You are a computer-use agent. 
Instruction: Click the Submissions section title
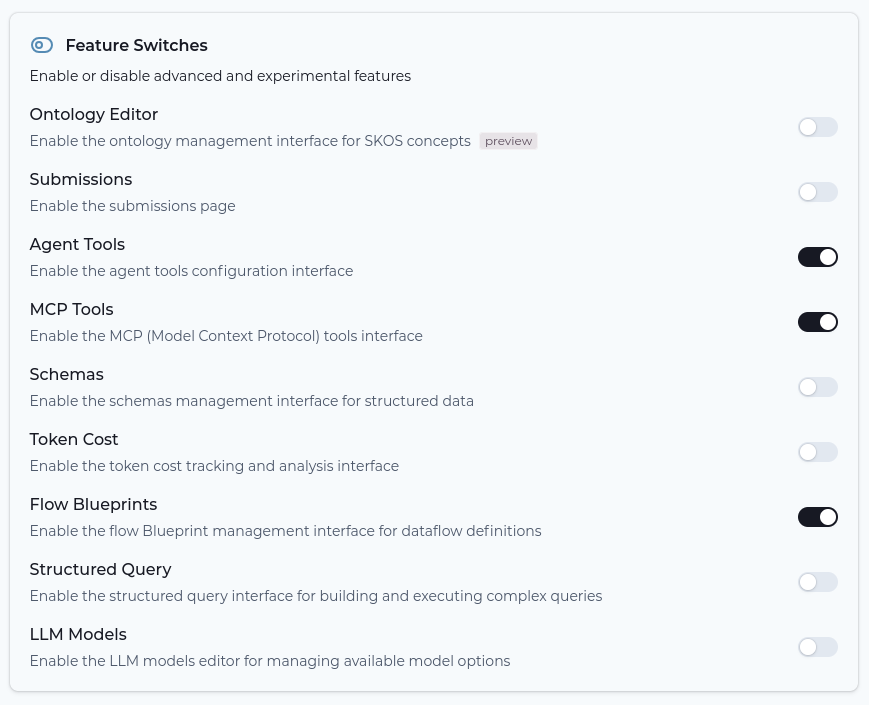coord(80,179)
